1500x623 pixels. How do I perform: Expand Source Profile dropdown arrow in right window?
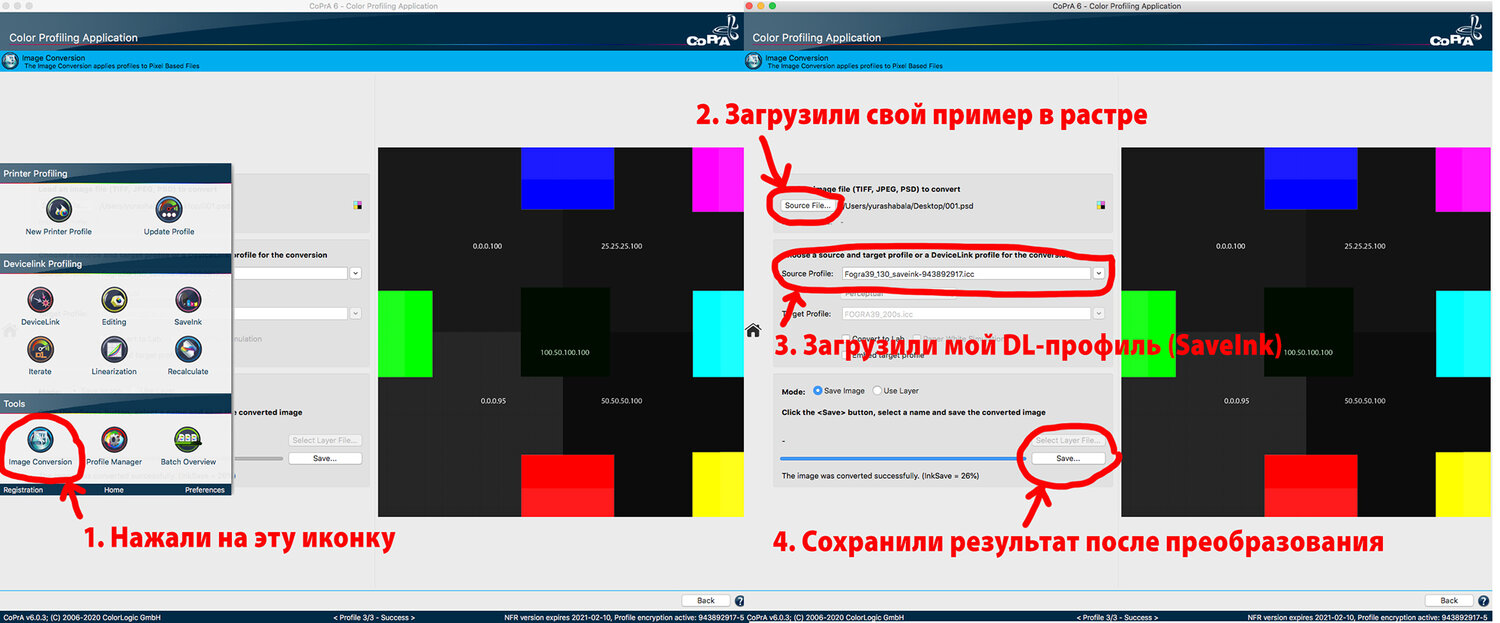(1099, 273)
